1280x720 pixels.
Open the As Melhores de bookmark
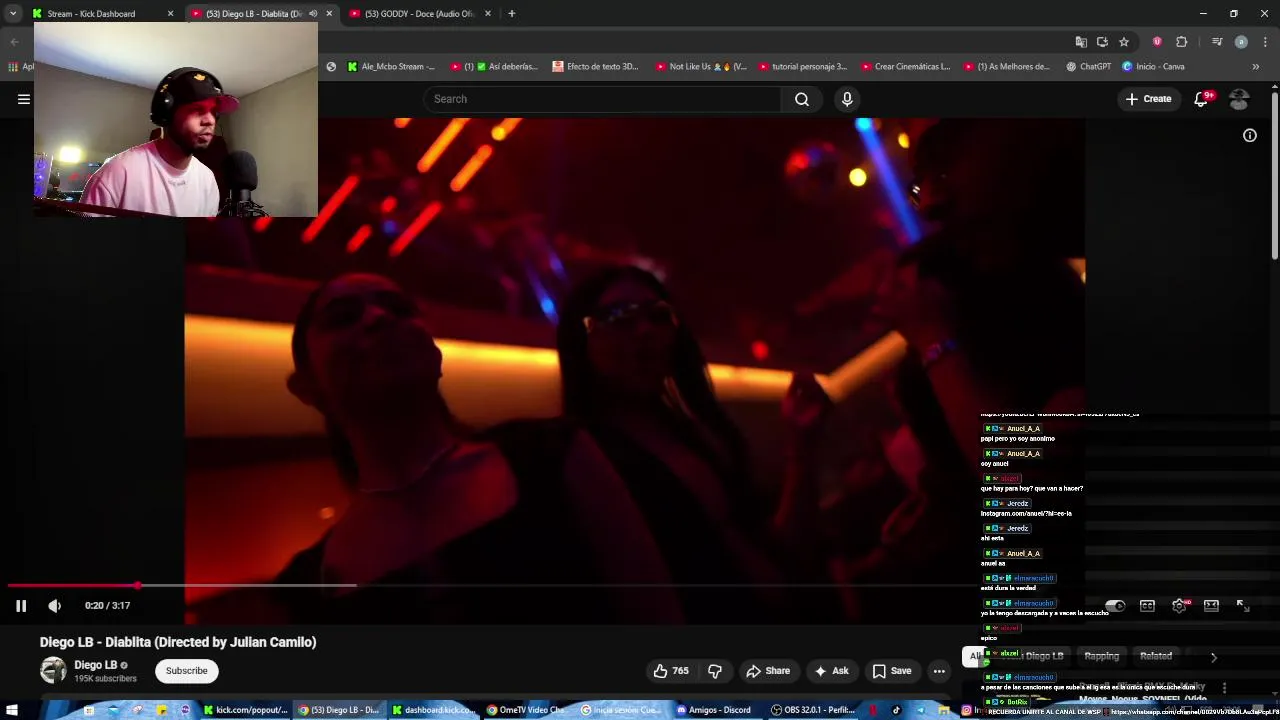(x=1008, y=67)
